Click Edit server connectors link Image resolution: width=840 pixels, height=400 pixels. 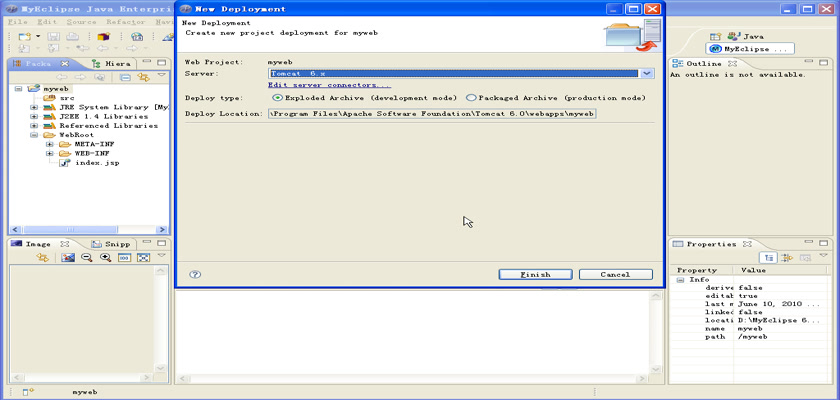(x=329, y=85)
